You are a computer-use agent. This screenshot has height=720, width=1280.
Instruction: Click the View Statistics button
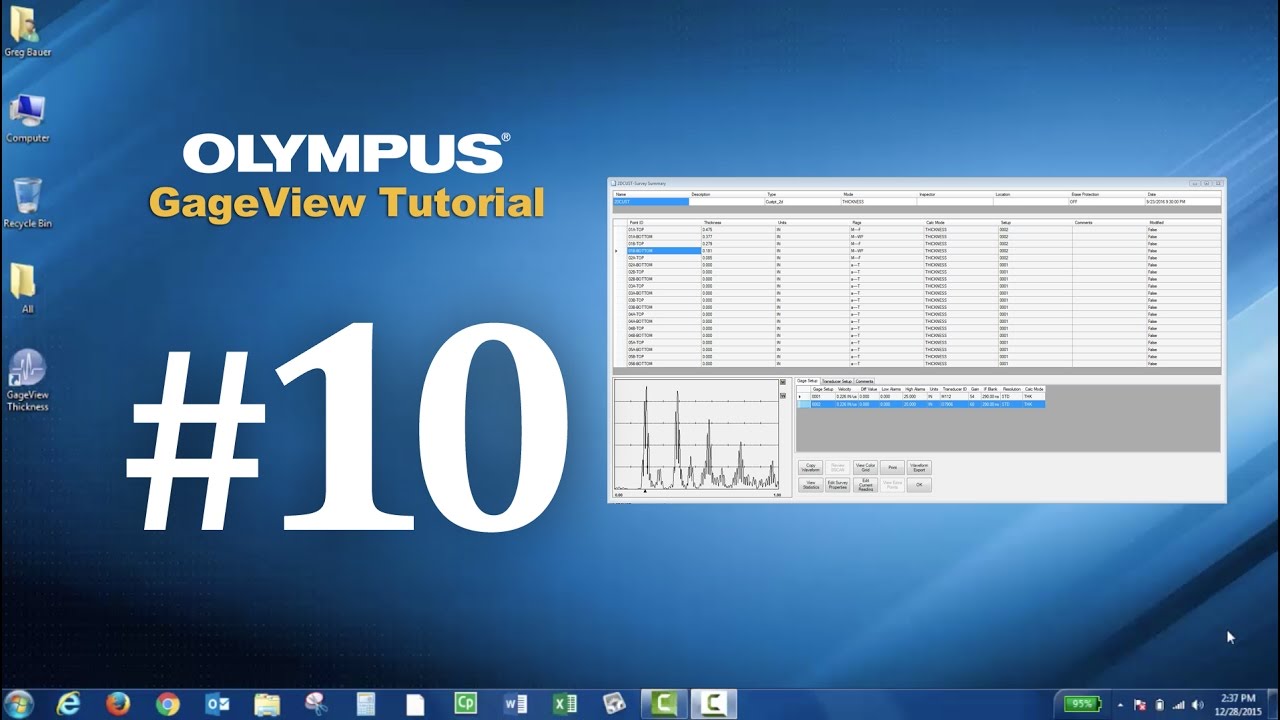coord(810,485)
